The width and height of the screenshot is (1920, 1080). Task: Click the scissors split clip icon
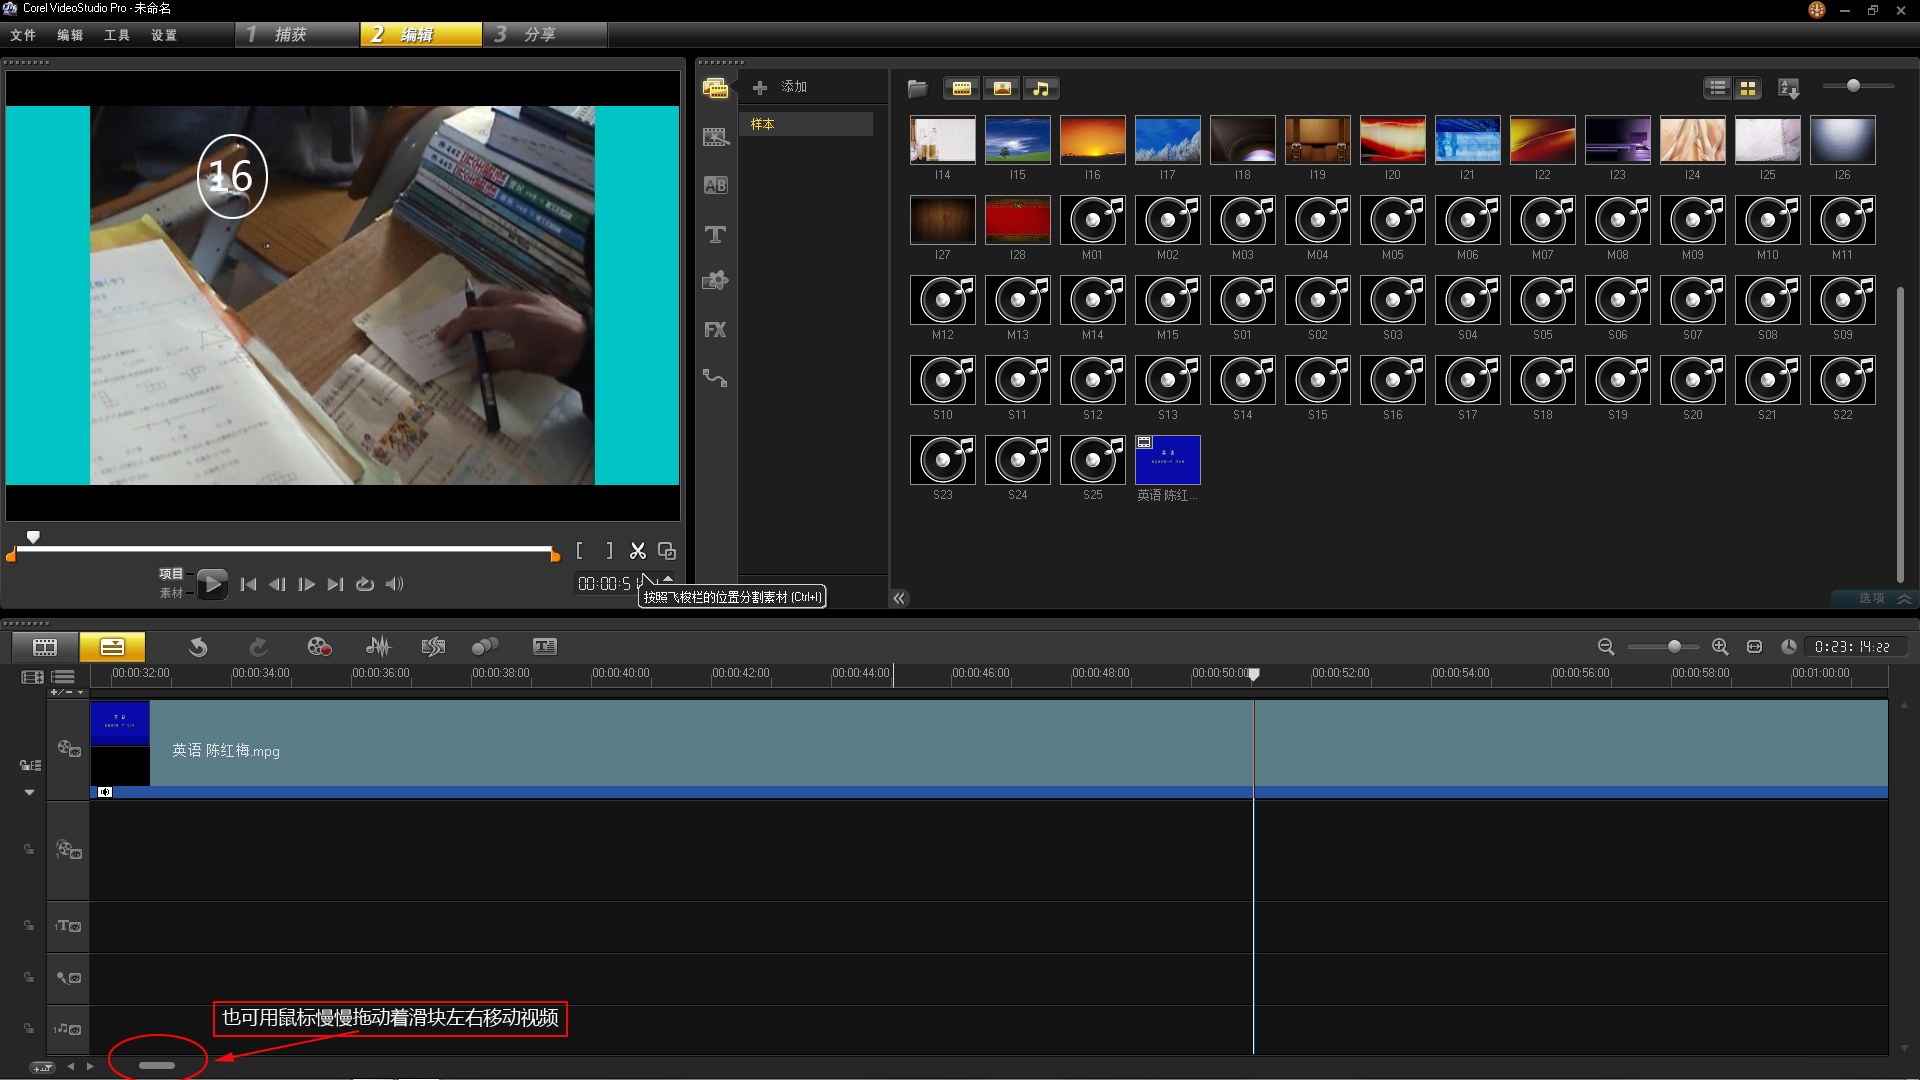click(x=638, y=551)
